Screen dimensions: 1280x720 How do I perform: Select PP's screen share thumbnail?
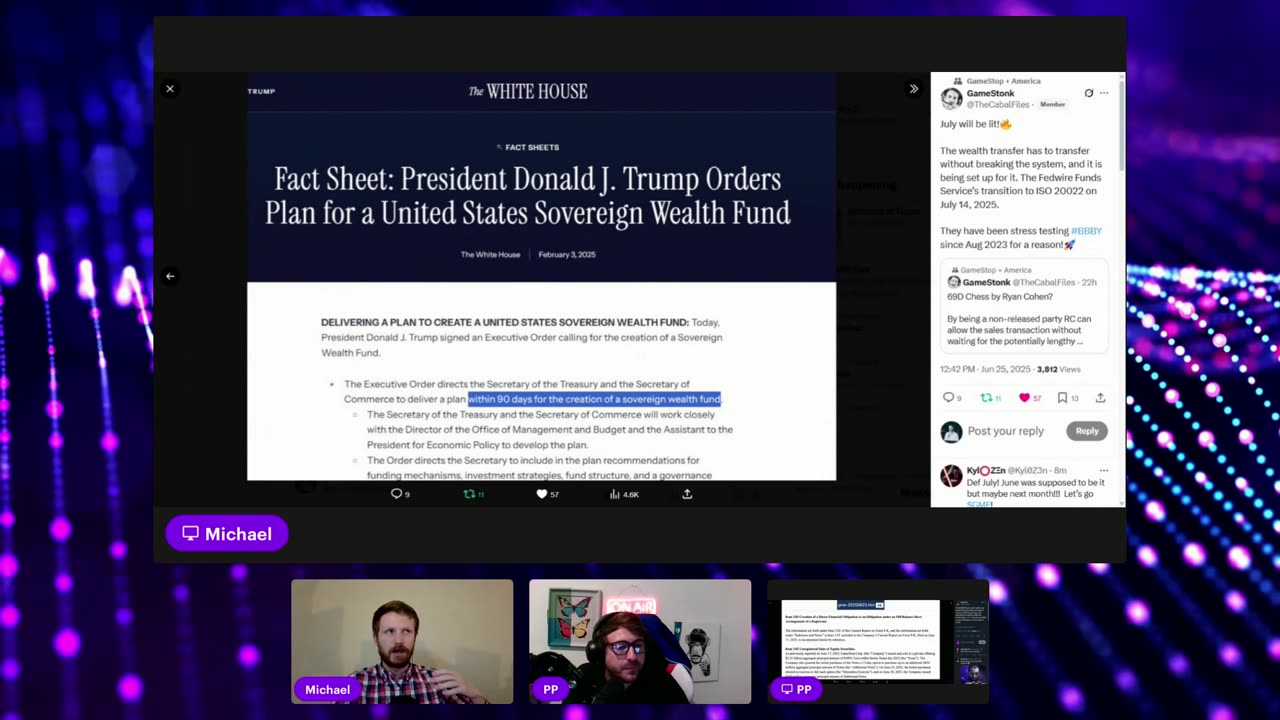click(878, 641)
